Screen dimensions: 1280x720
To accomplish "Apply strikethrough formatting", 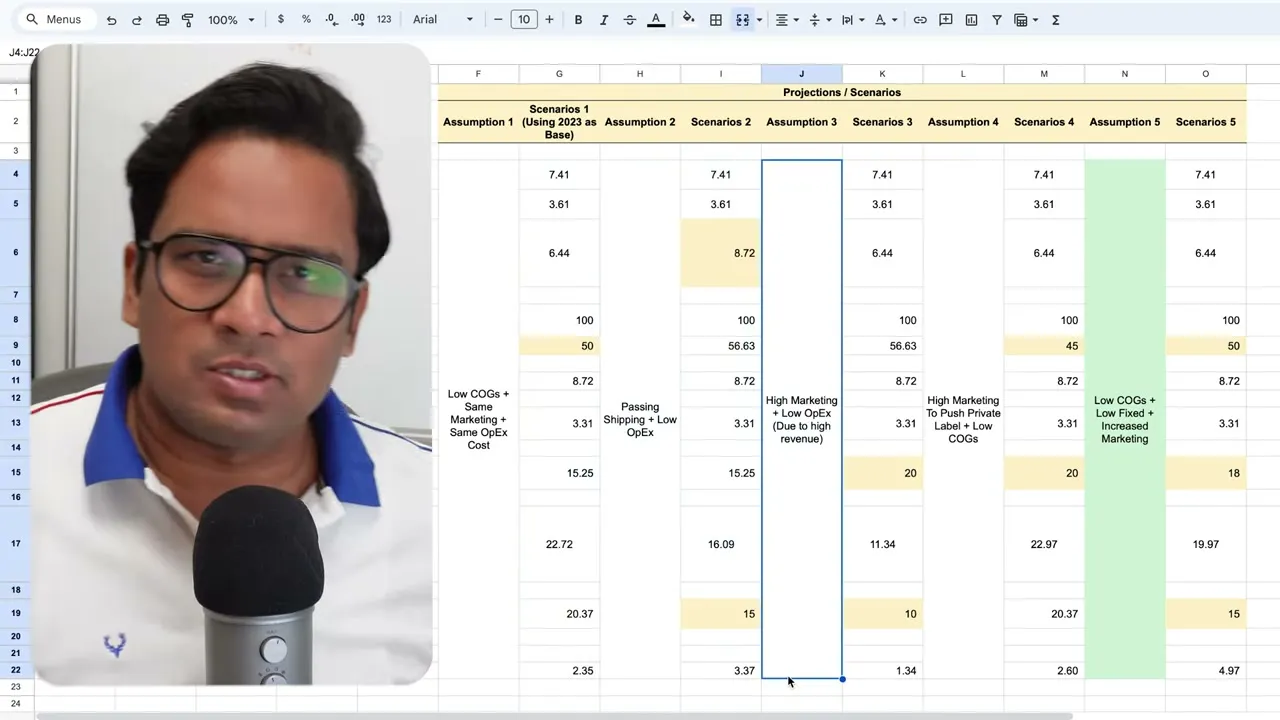I will click(629, 20).
